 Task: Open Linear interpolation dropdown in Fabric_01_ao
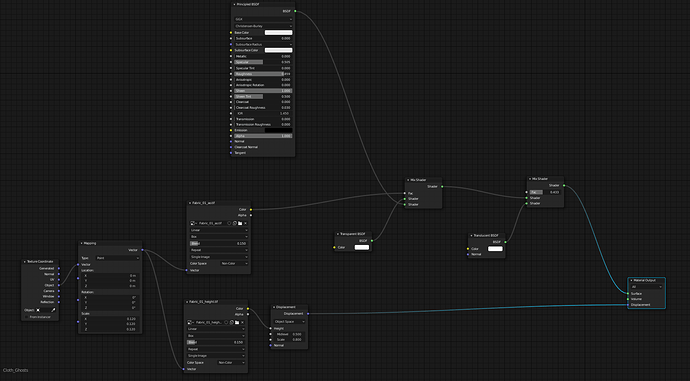[x=219, y=230]
